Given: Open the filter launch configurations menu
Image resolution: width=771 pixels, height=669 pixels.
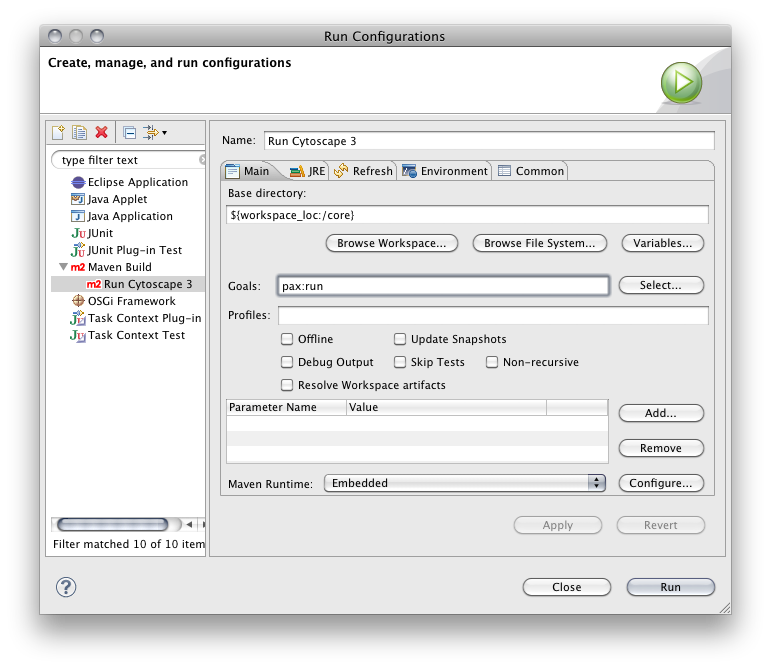Looking at the screenshot, I should click(155, 132).
